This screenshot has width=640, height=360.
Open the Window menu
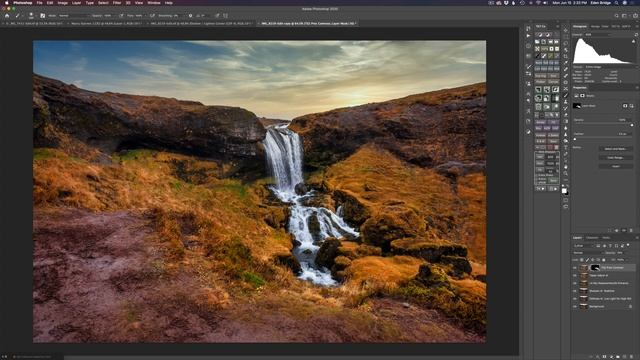click(154, 3)
